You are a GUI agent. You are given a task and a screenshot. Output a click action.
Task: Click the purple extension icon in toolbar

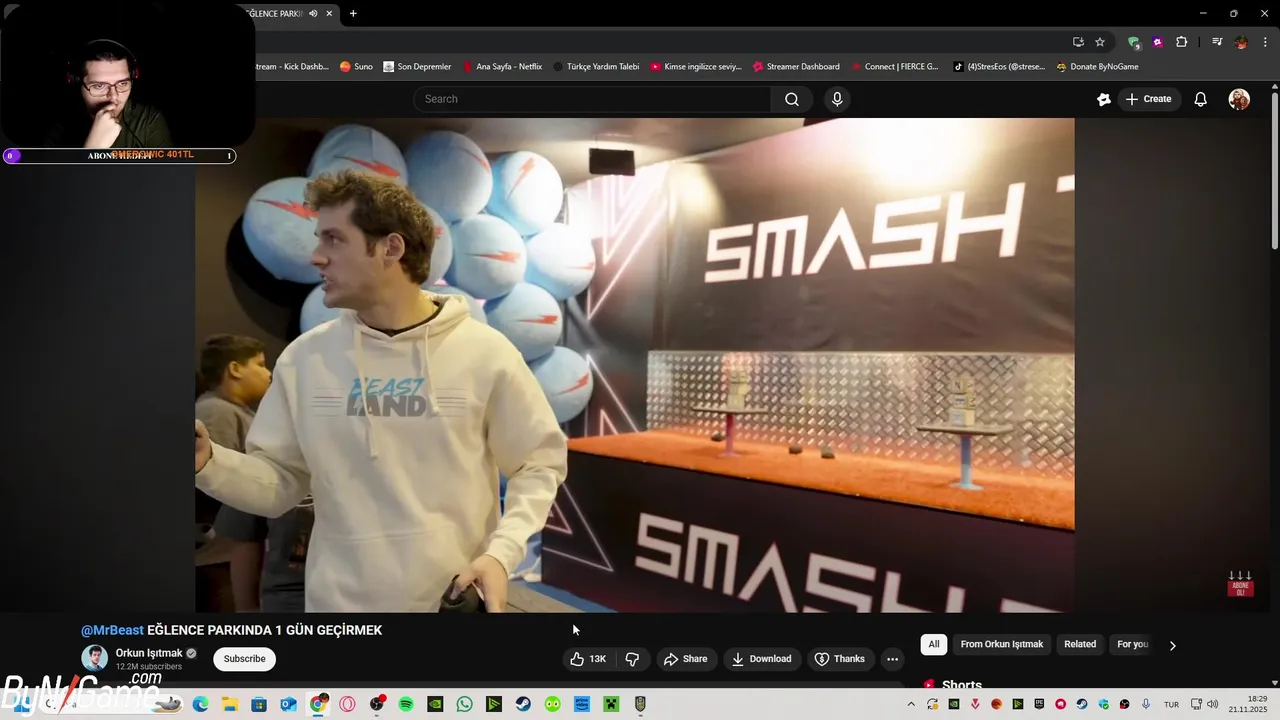(1157, 42)
